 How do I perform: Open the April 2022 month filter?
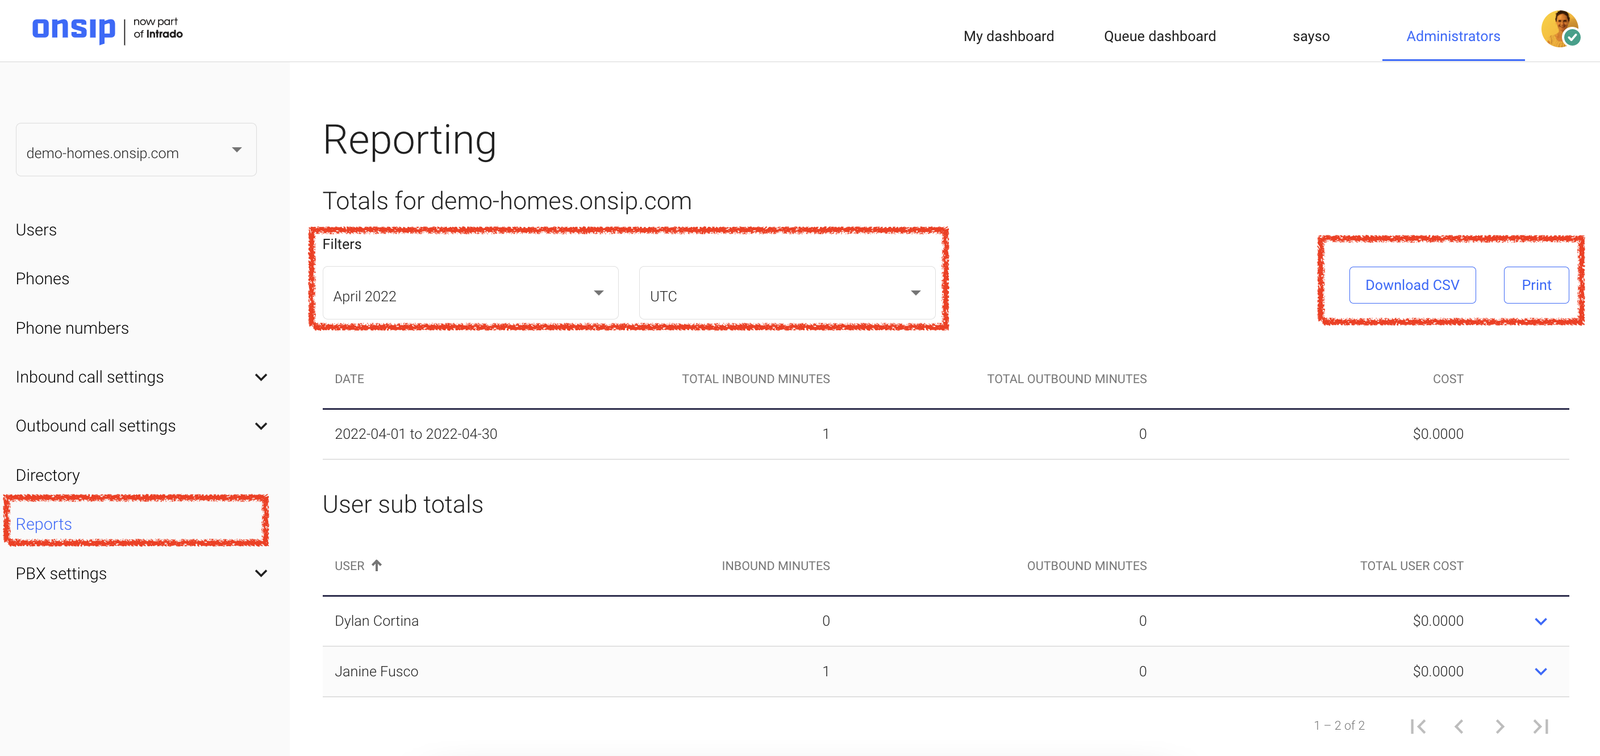pos(469,294)
